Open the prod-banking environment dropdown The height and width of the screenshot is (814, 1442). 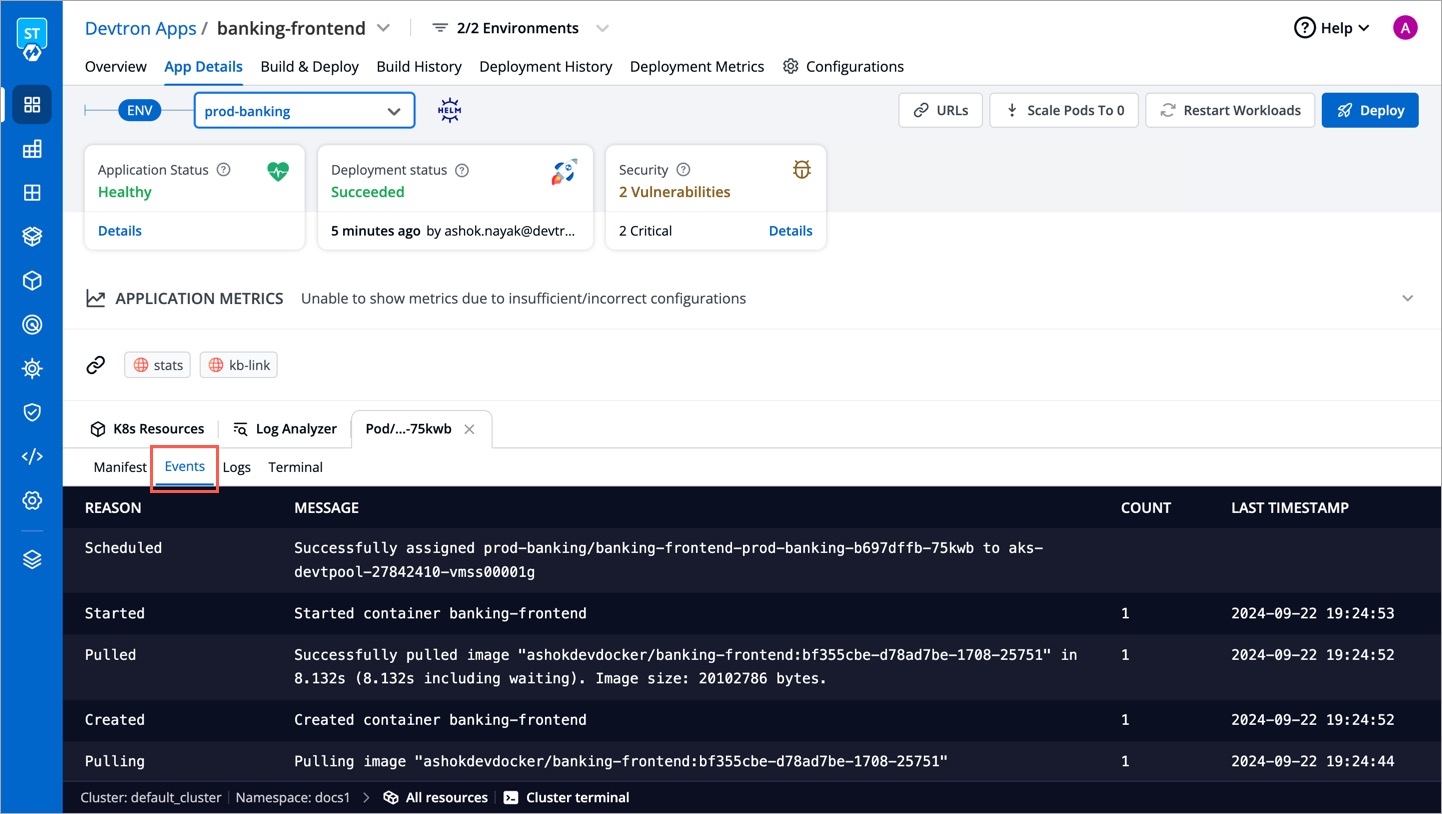304,111
